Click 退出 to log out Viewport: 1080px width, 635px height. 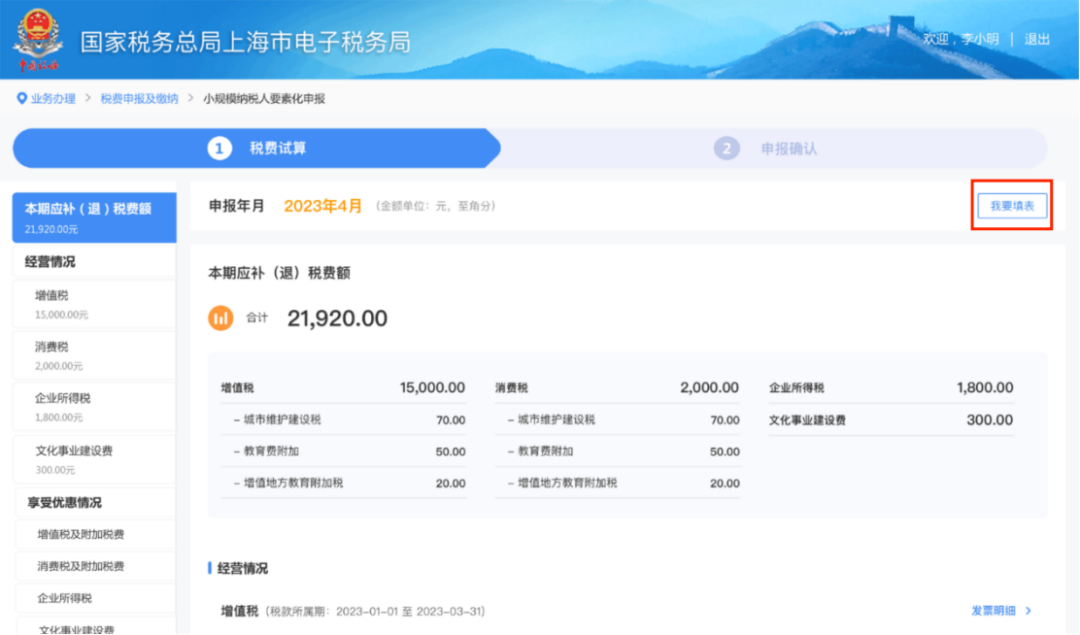[1036, 39]
